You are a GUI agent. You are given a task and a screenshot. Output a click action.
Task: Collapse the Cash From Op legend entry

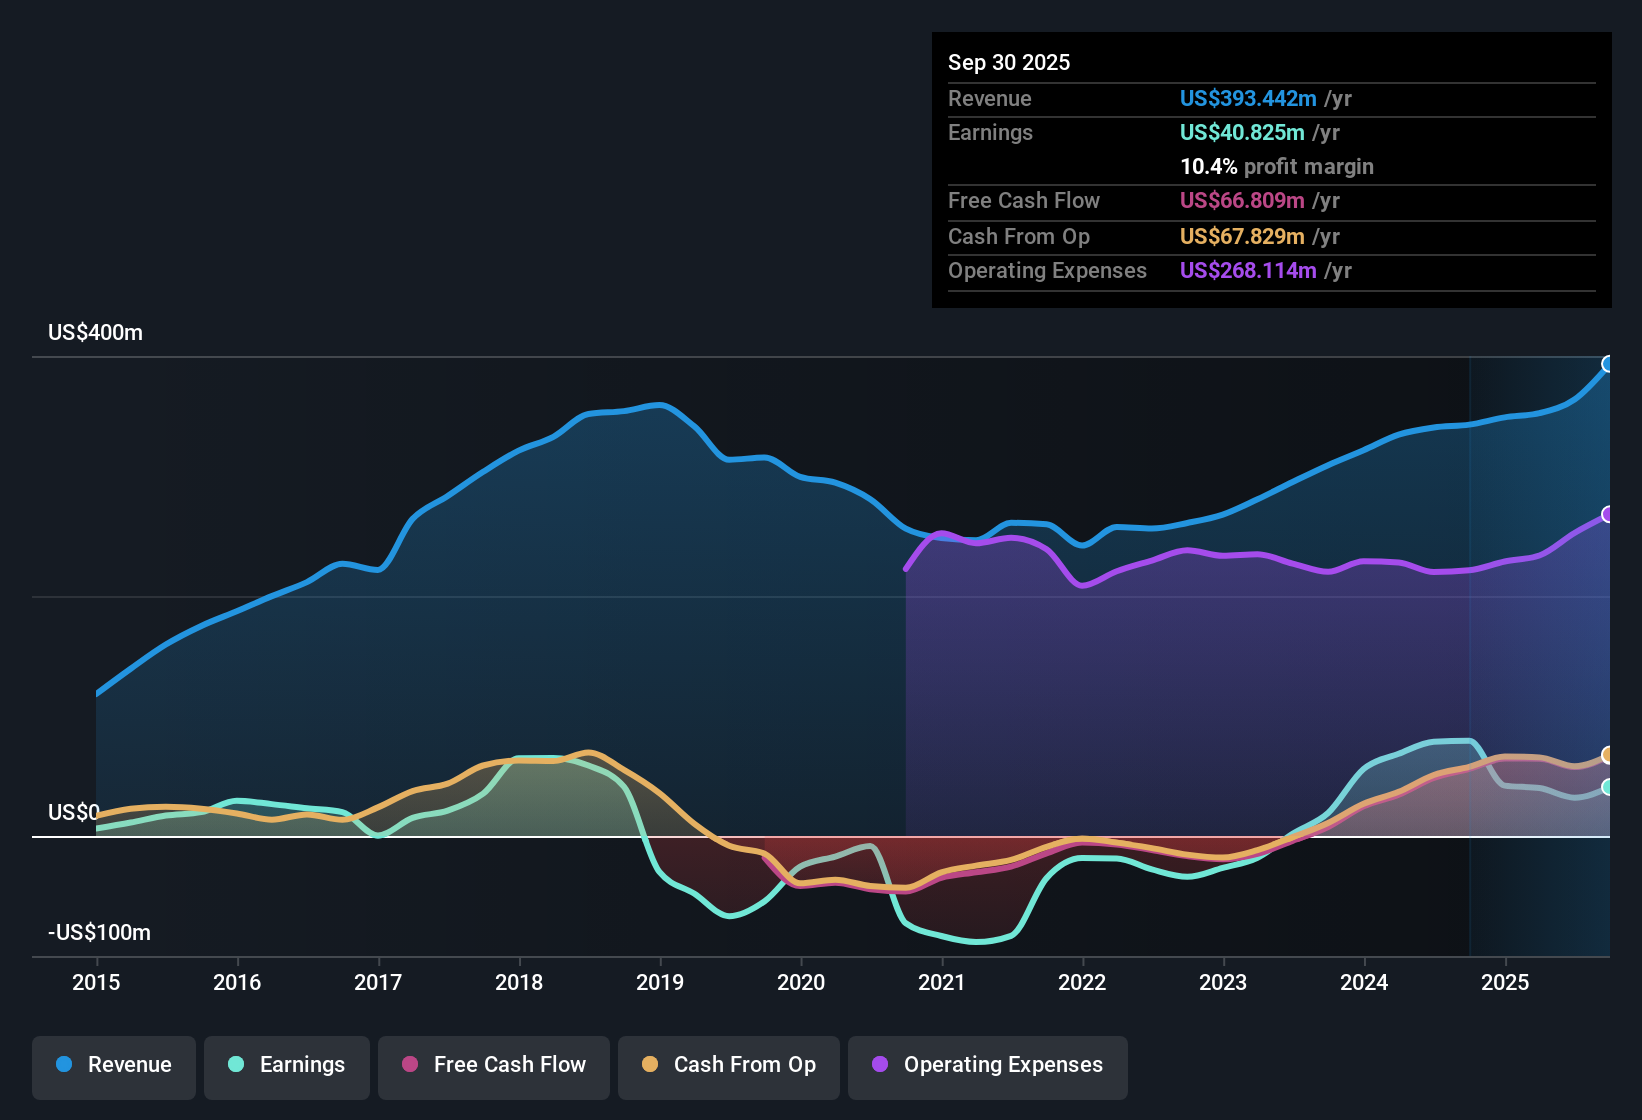pos(728,1065)
